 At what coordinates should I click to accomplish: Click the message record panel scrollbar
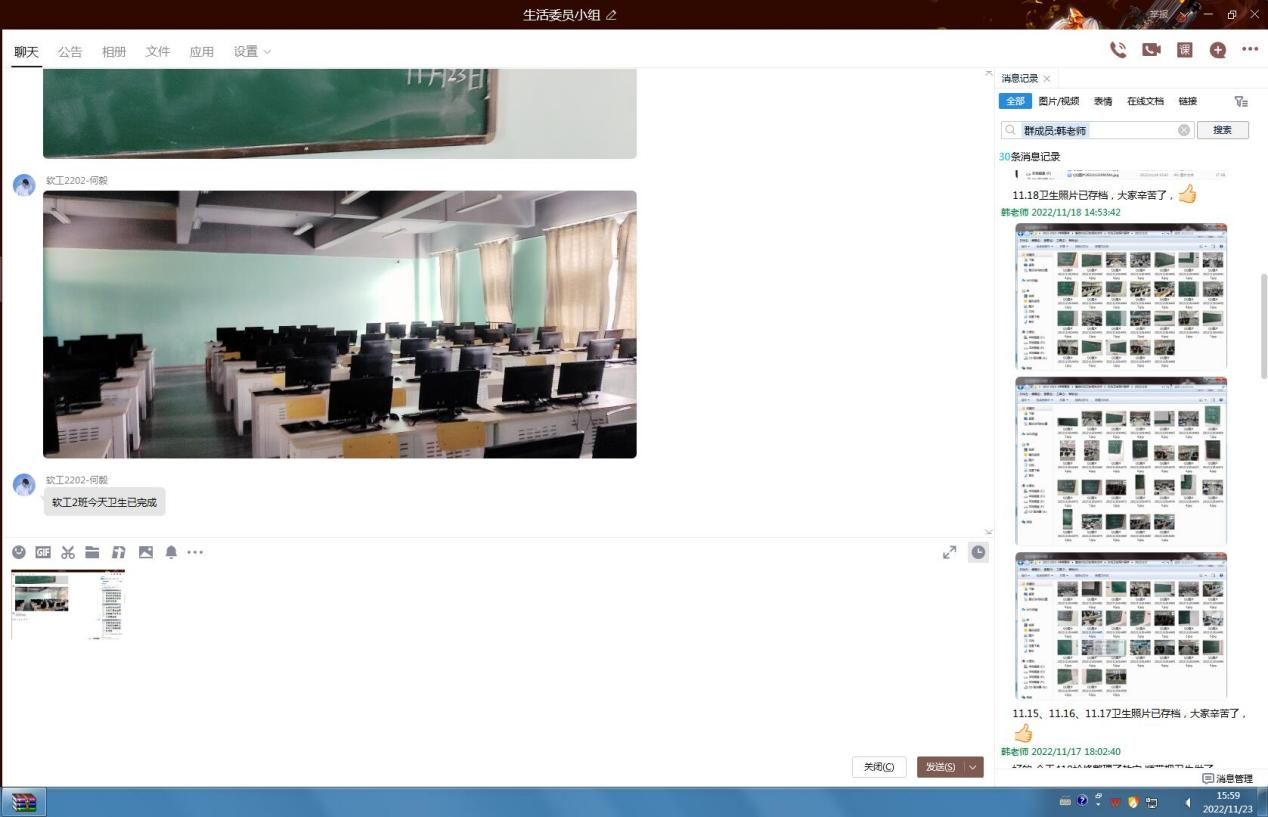point(1262,325)
